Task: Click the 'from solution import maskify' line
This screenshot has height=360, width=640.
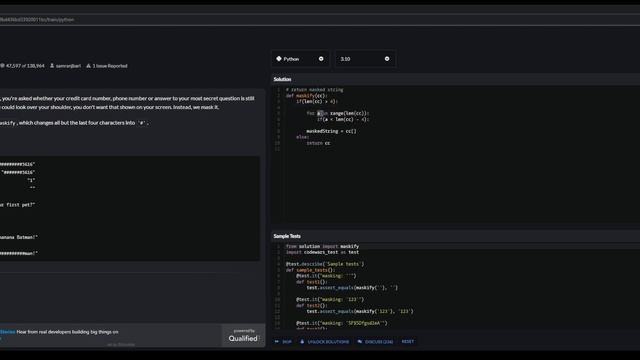Action: 322,247
